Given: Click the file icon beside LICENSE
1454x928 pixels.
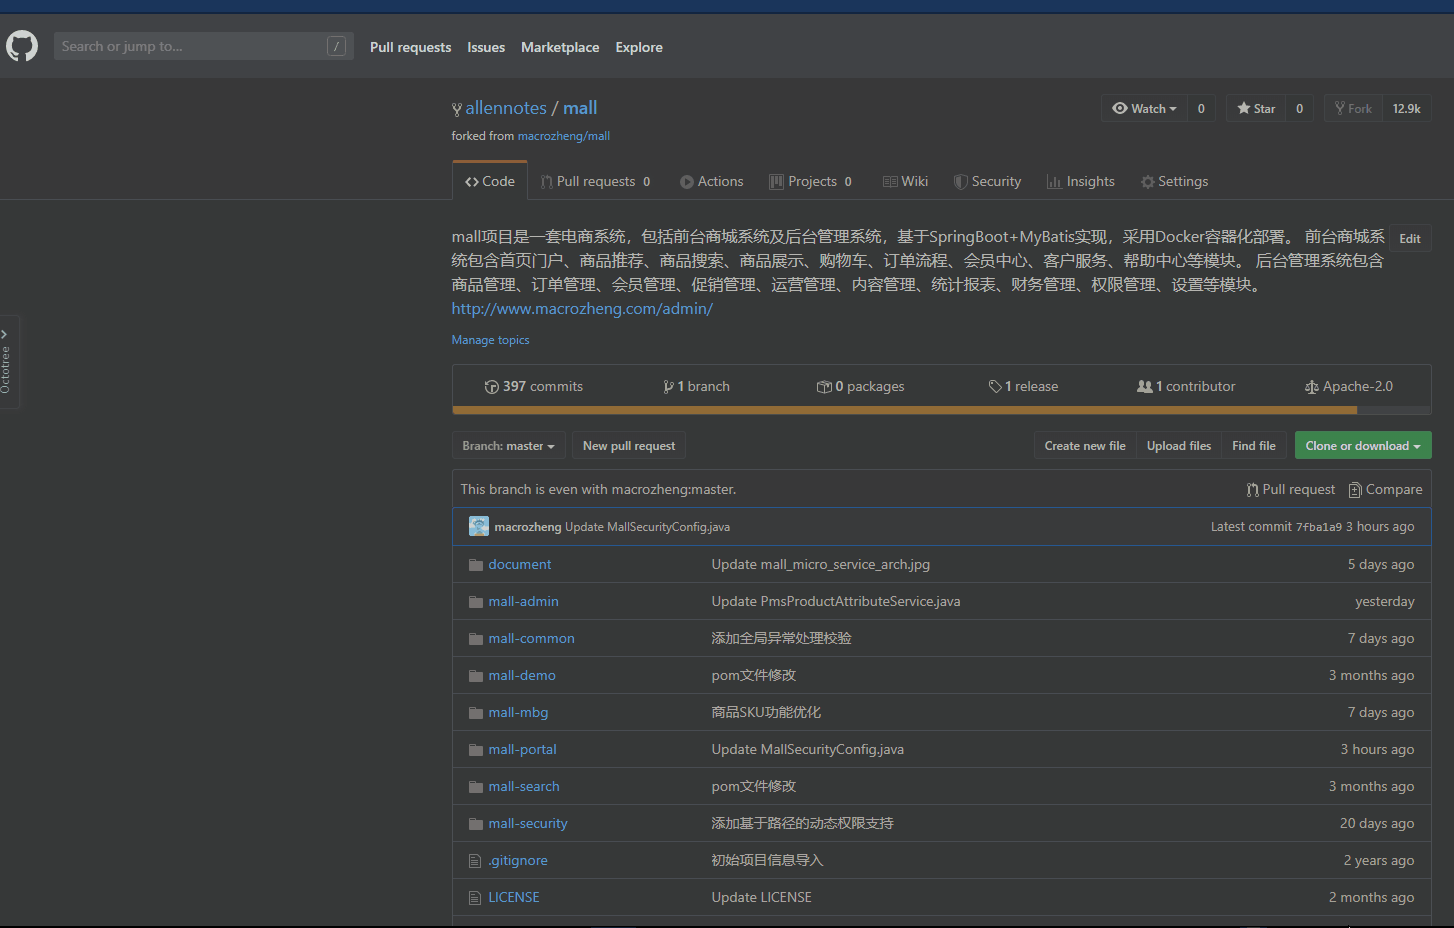Looking at the screenshot, I should tap(475, 898).
